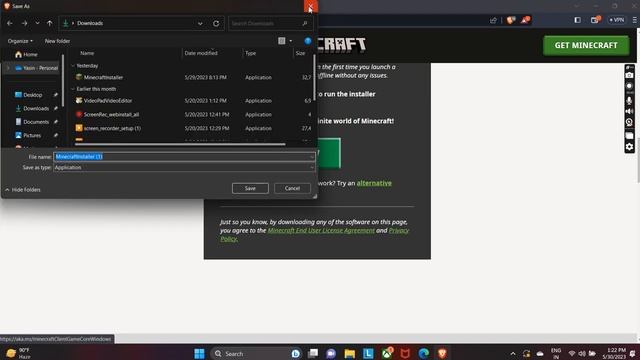Screen dimensions: 640x360
Task: Click browser share page icon
Action: (493, 20)
